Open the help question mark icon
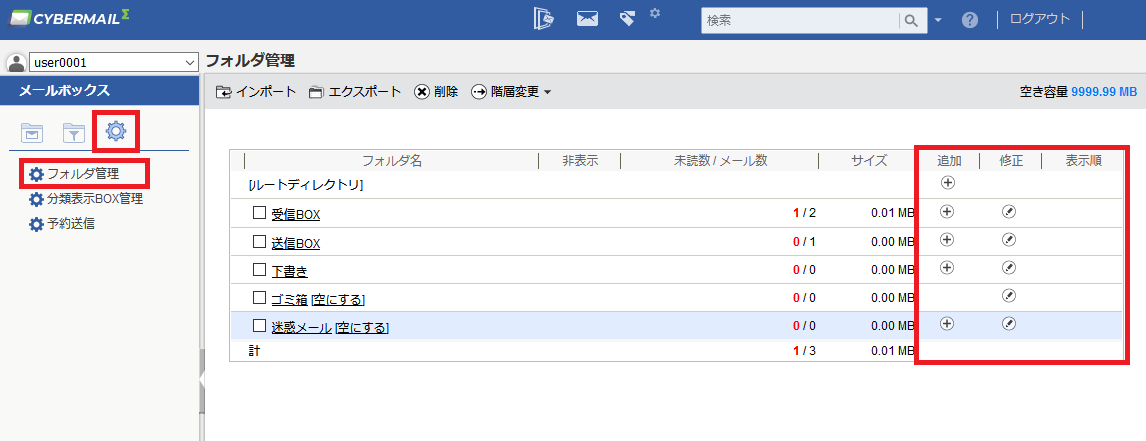The image size is (1146, 441). pyautogui.click(x=970, y=20)
